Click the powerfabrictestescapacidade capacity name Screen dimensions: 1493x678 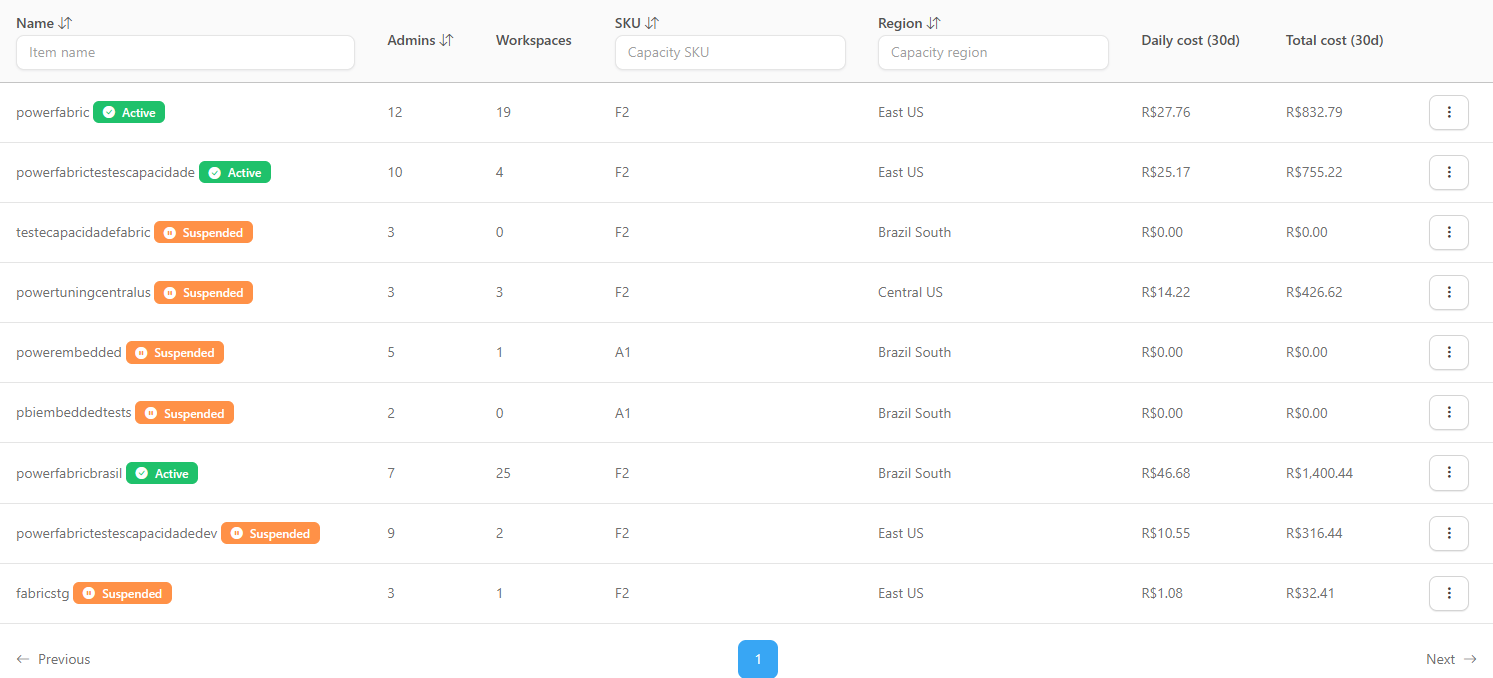tap(105, 172)
